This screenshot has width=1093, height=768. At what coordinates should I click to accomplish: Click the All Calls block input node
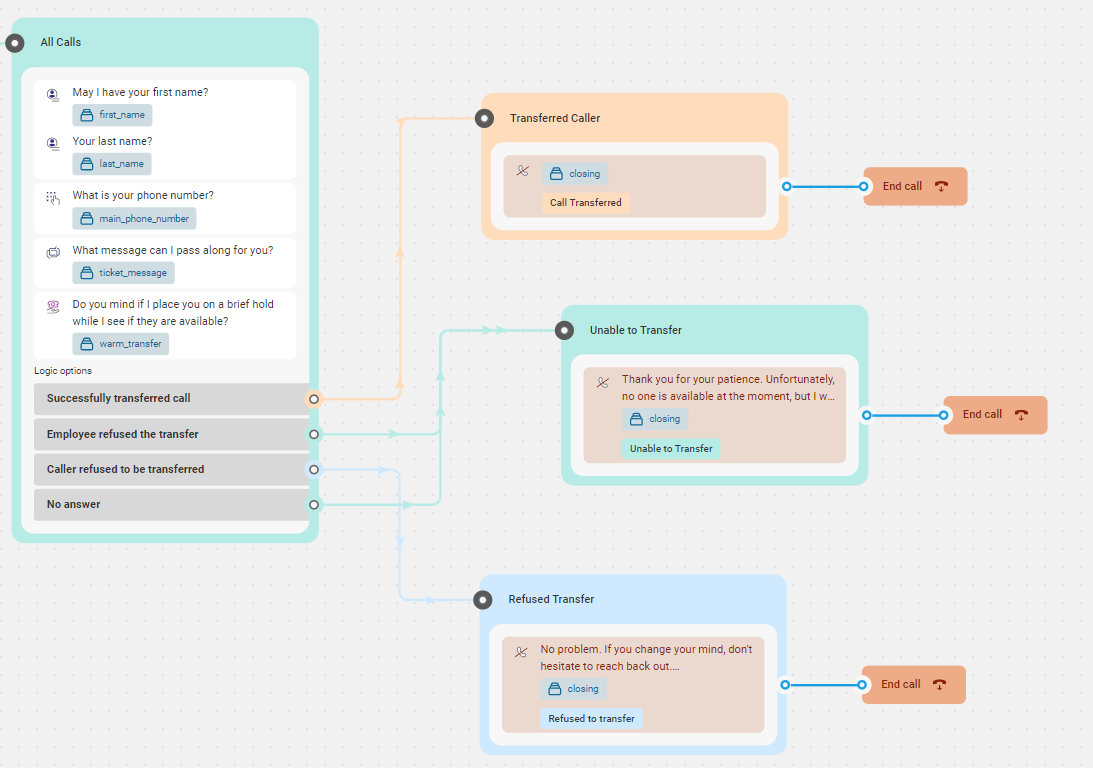[x=15, y=43]
